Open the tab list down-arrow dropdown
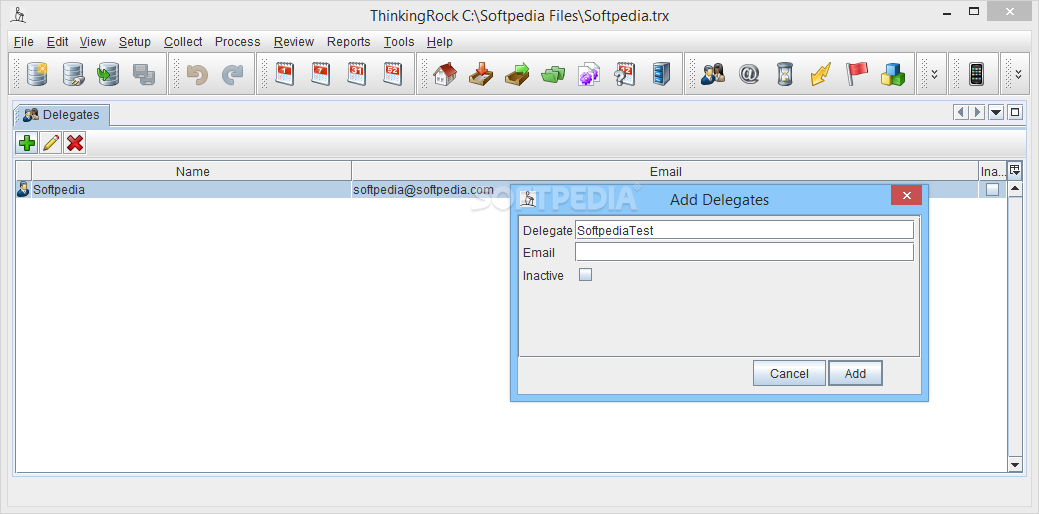1039x514 pixels. coord(996,113)
